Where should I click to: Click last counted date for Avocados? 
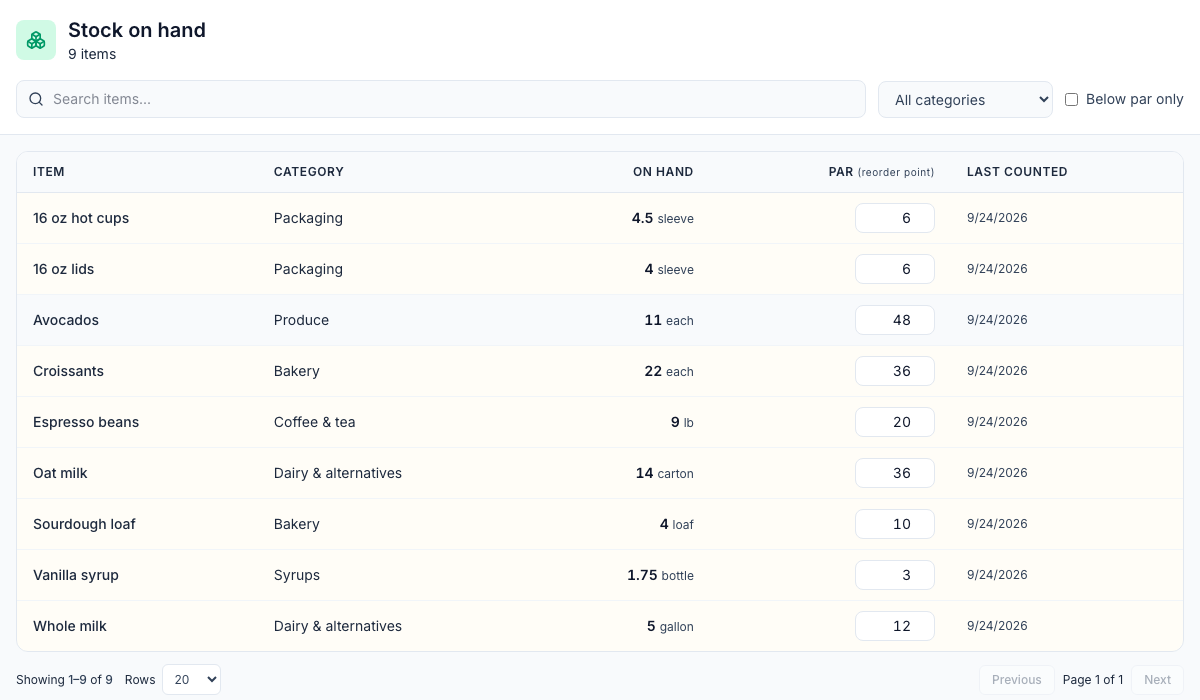click(x=997, y=320)
